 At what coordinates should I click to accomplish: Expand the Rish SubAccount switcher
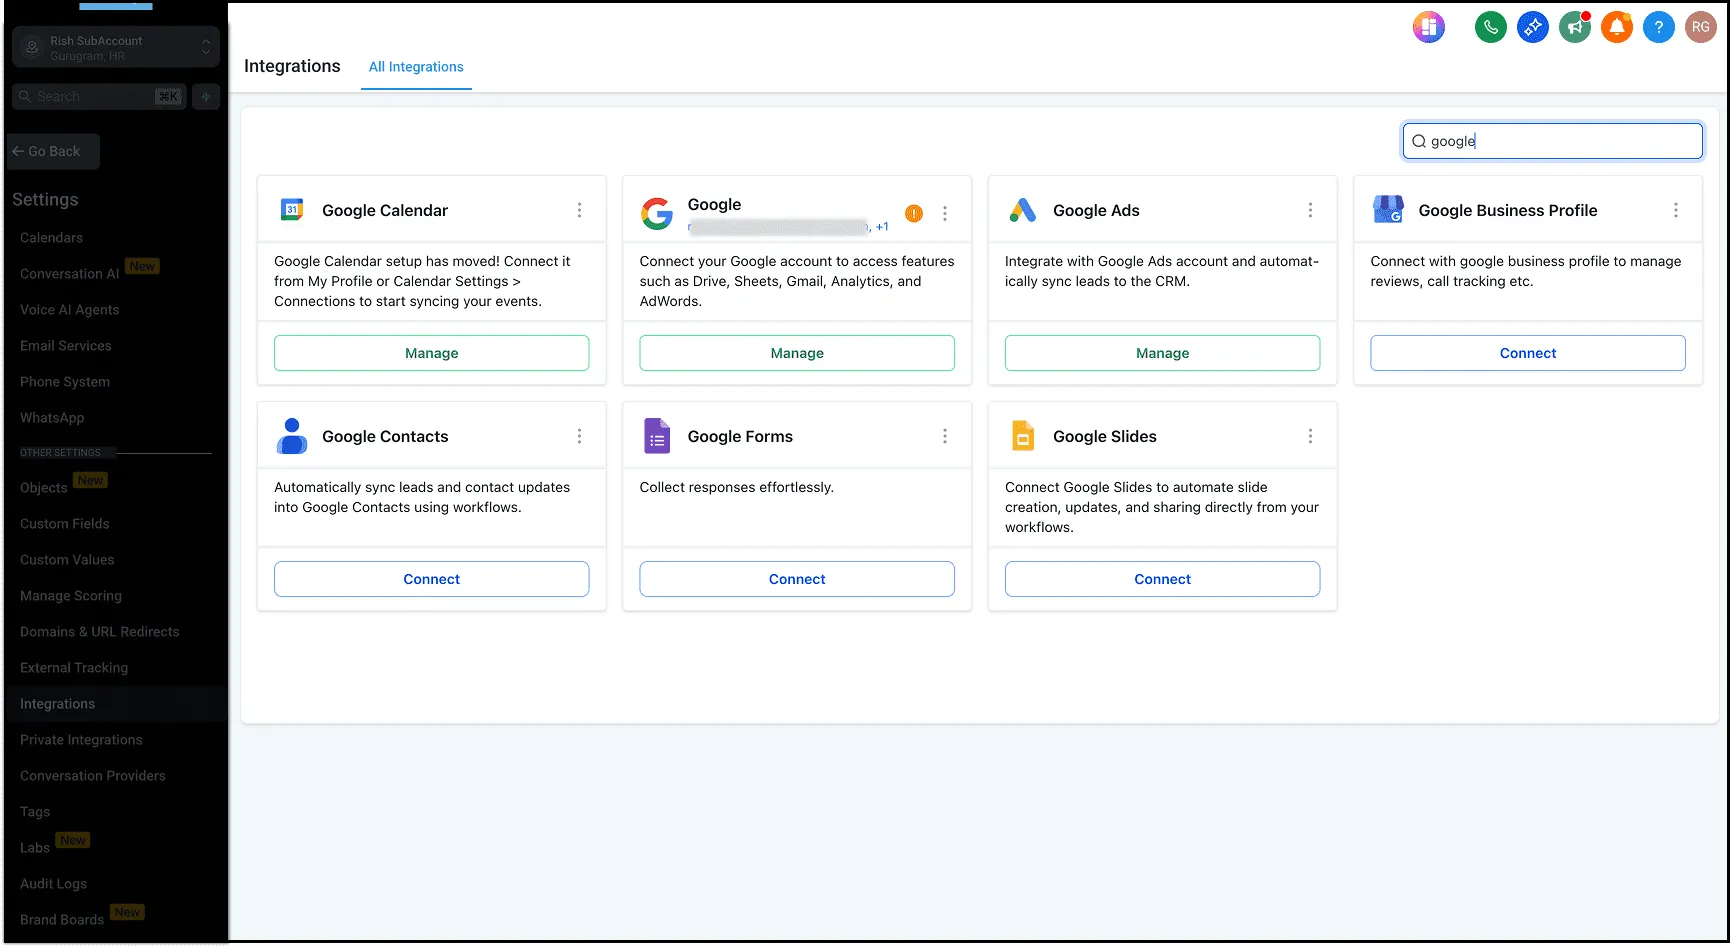coord(116,47)
